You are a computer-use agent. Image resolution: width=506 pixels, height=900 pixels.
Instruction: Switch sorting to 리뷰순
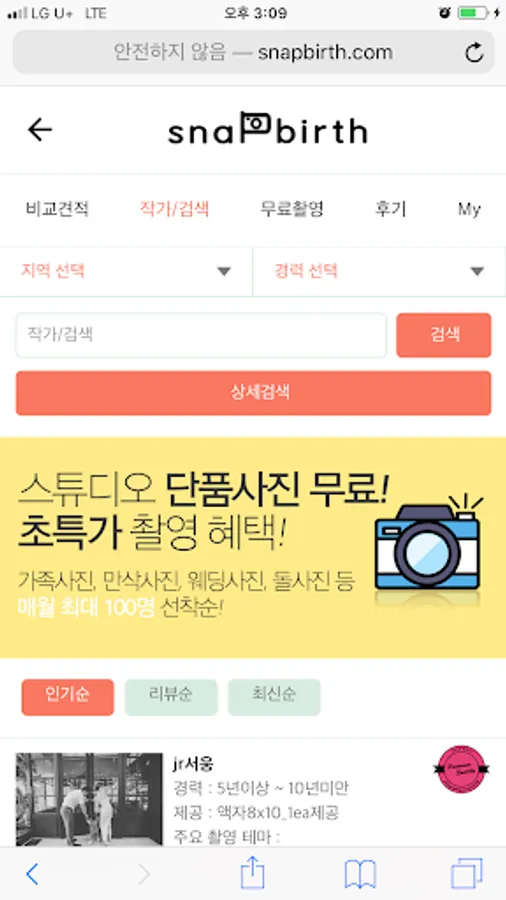coord(171,697)
